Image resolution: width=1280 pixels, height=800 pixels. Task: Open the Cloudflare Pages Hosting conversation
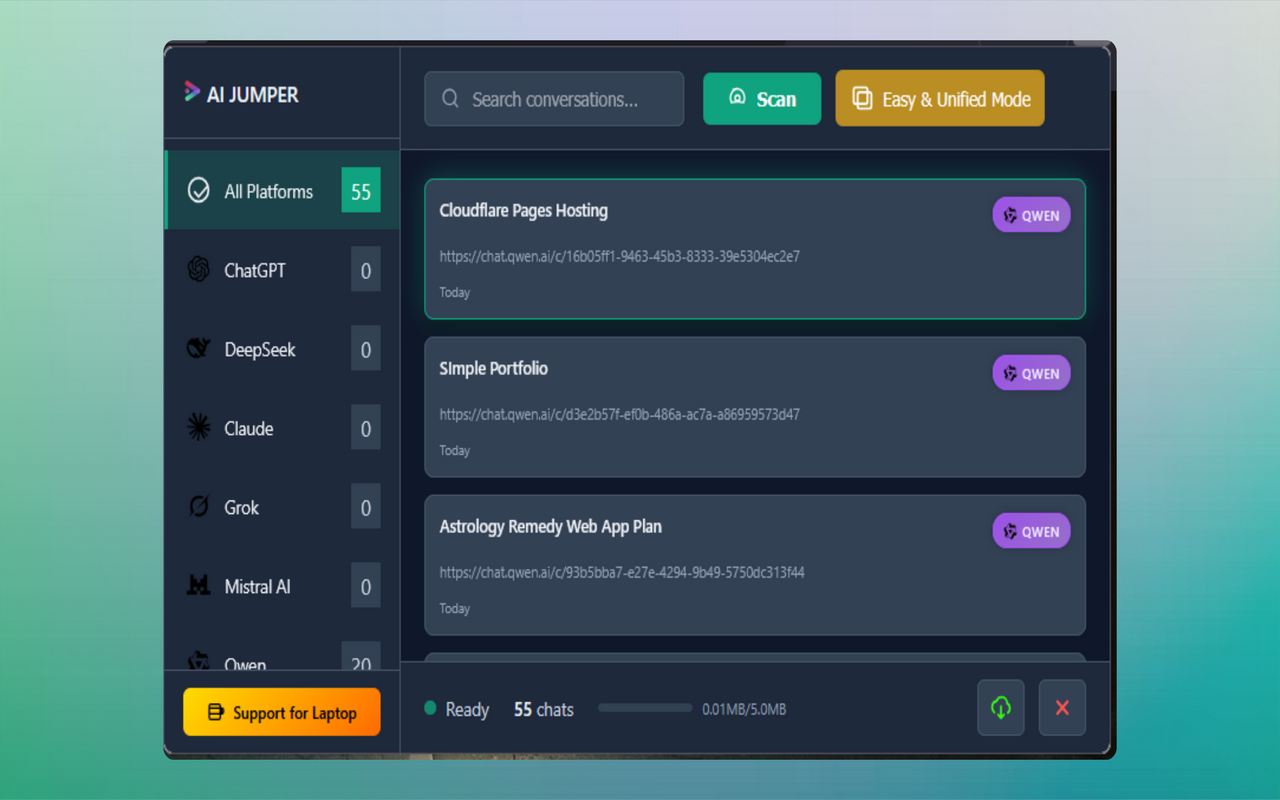pyautogui.click(x=755, y=249)
